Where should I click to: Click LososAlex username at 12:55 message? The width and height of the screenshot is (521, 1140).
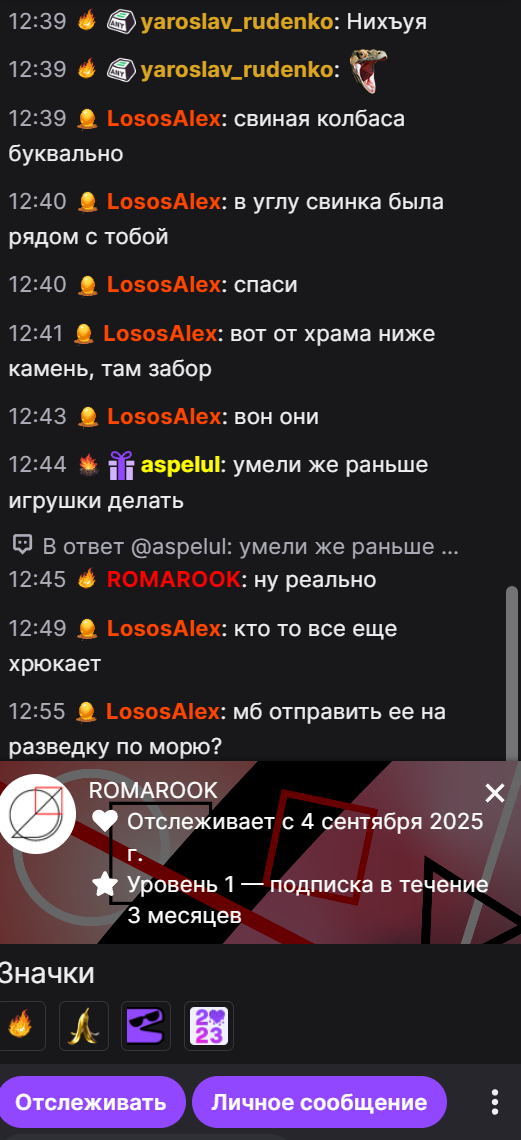(x=163, y=711)
